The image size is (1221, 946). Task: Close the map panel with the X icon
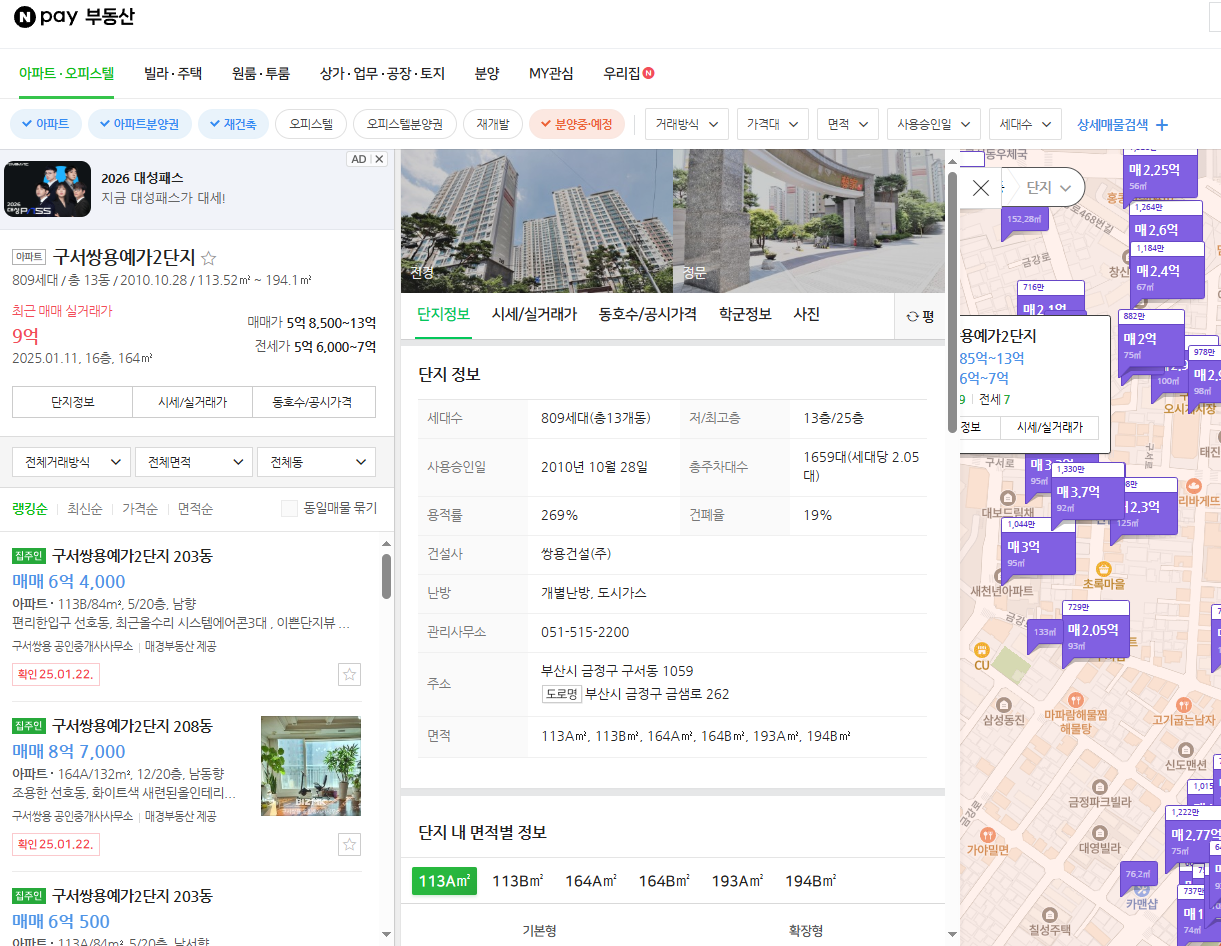click(980, 187)
